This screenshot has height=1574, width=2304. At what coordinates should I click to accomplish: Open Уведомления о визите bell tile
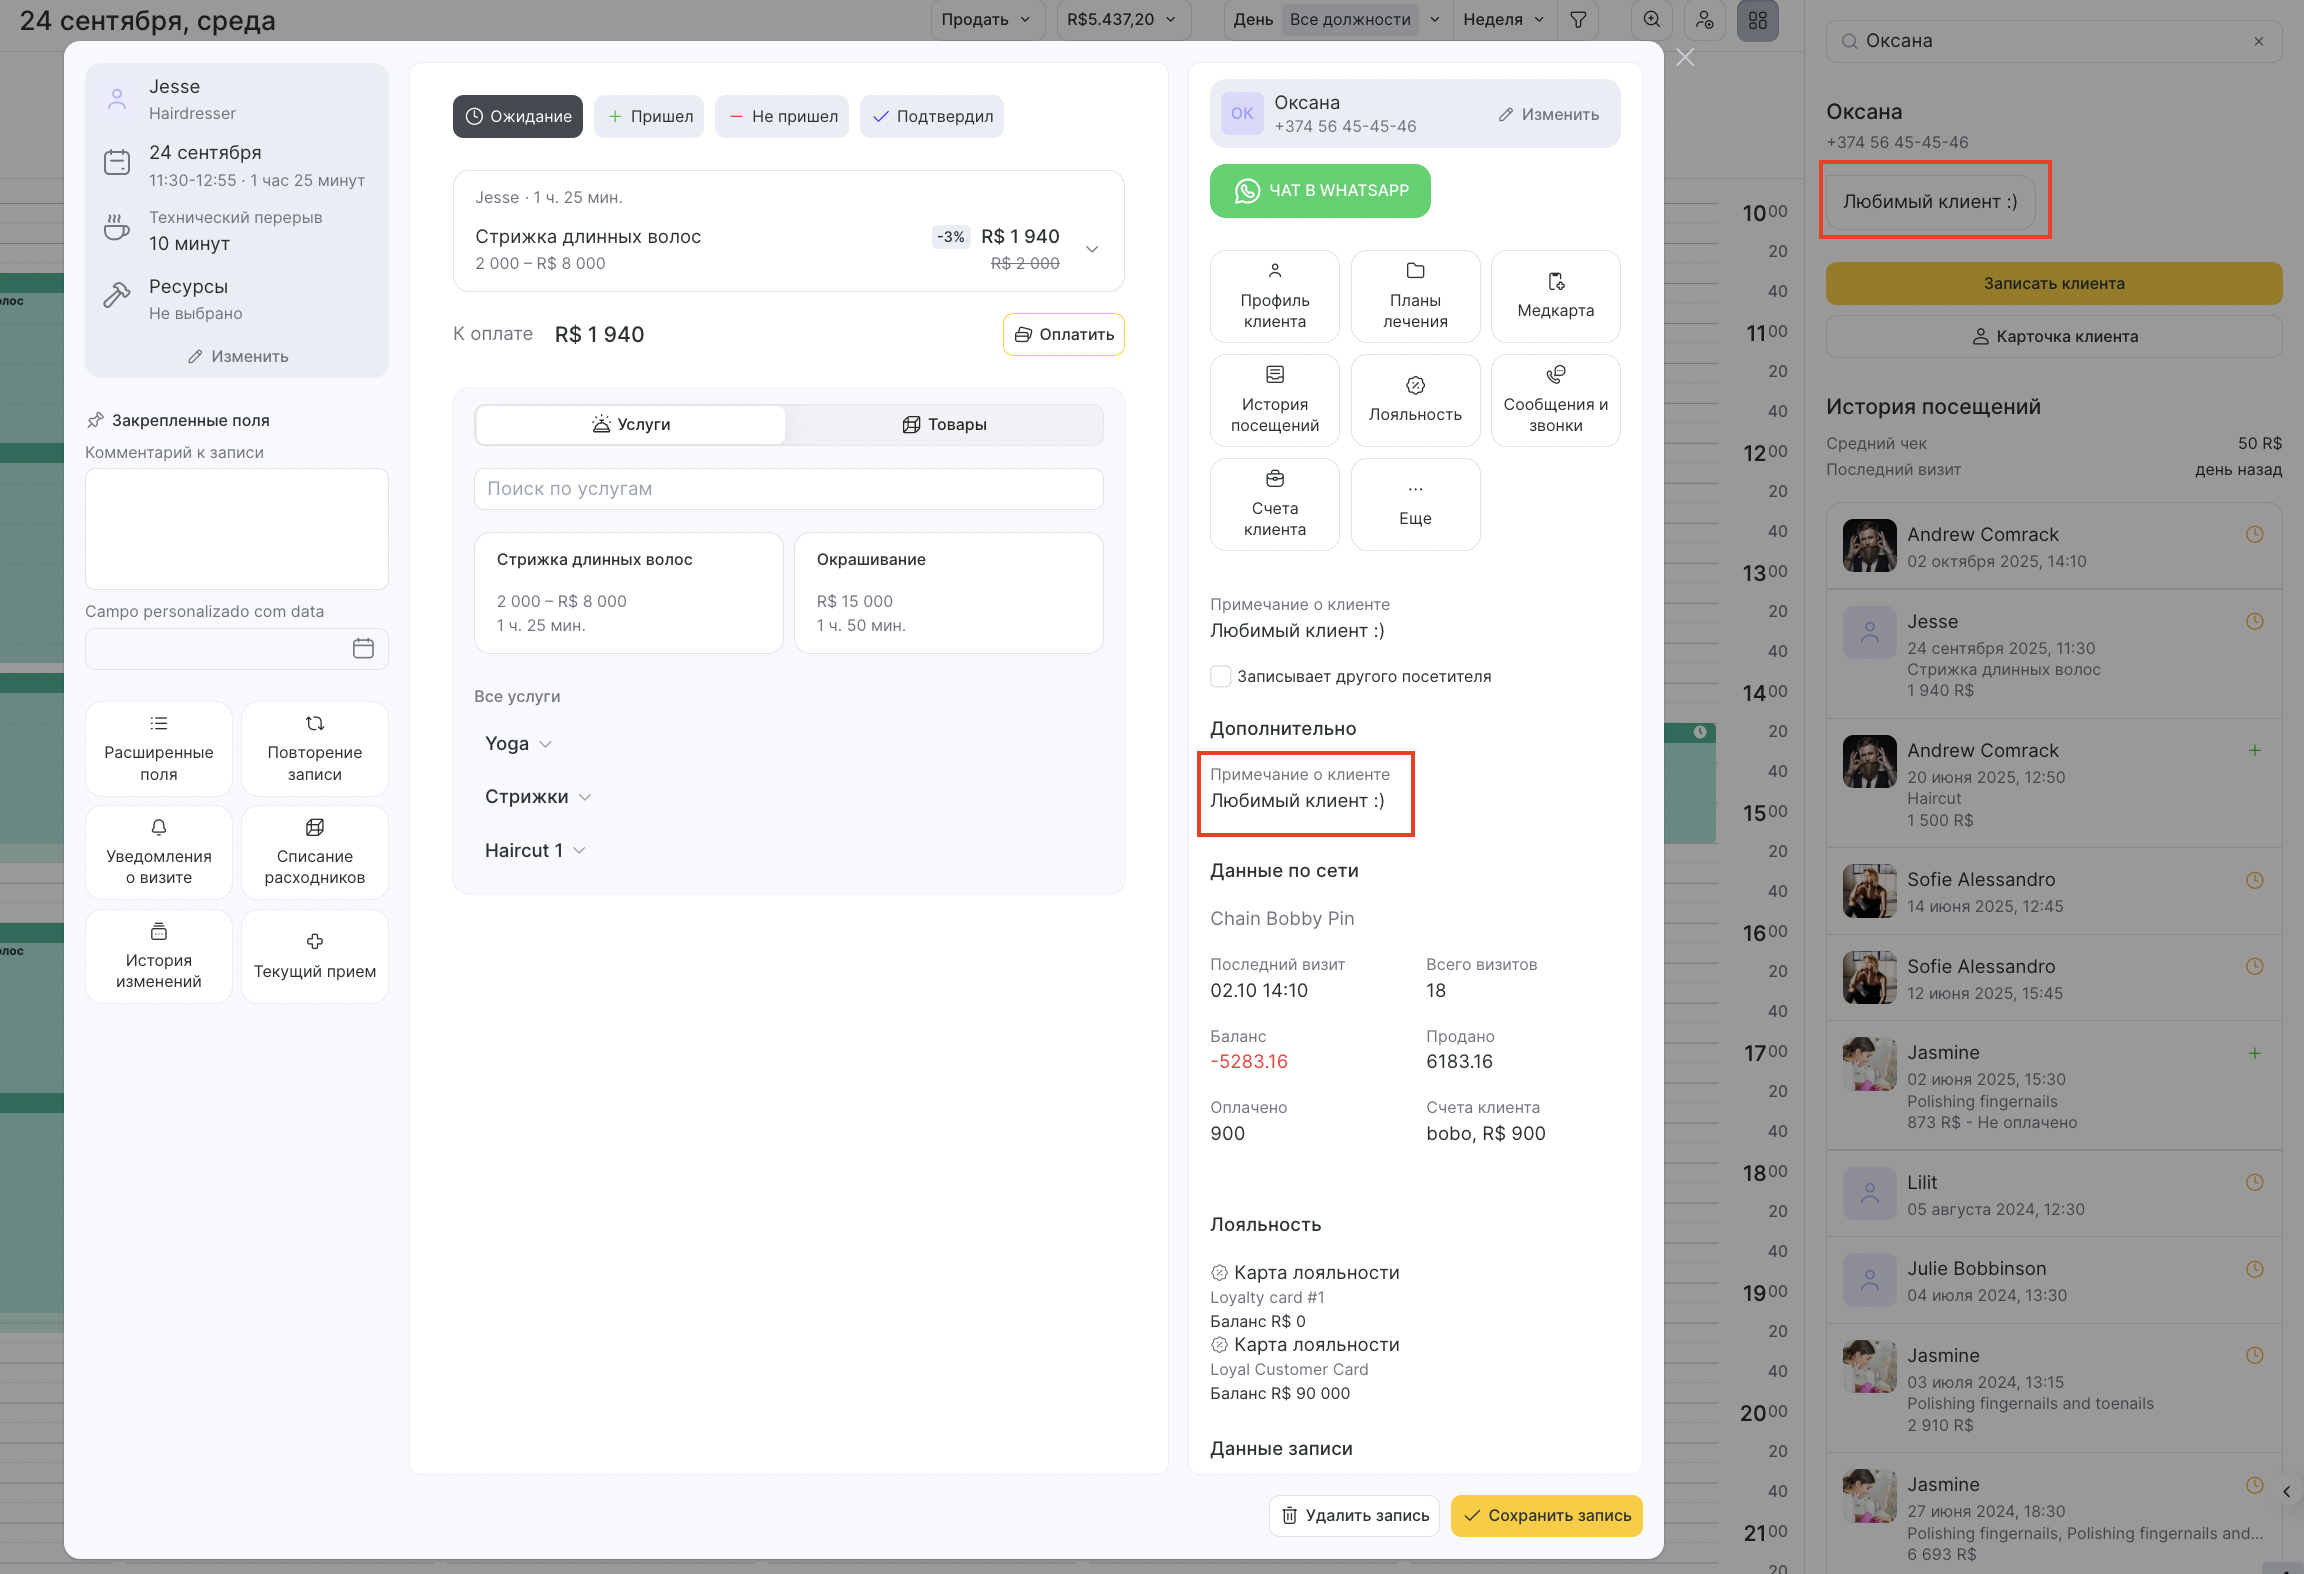coord(159,853)
